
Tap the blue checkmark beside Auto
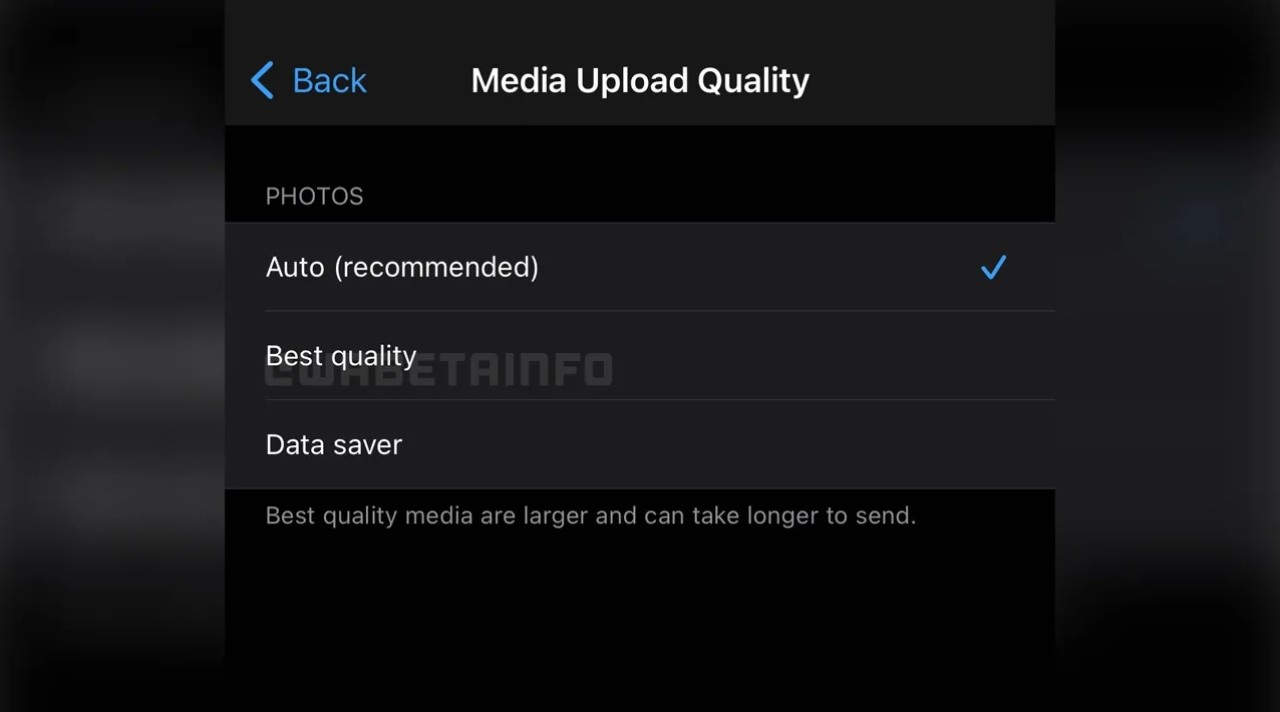pos(993,267)
